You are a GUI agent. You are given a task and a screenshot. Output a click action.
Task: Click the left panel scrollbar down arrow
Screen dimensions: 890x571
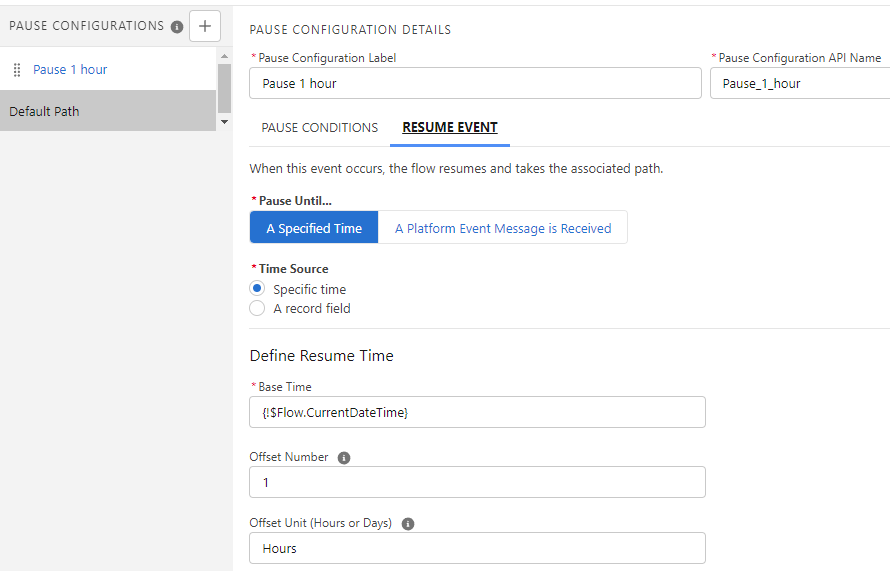[x=224, y=122]
